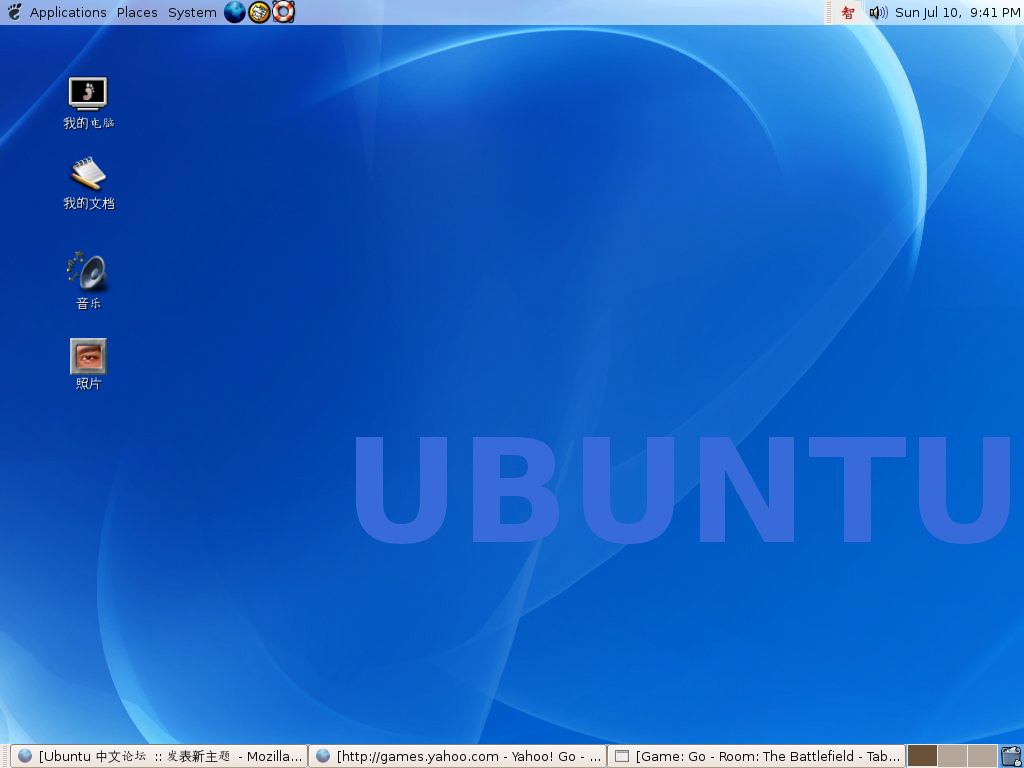Switch to the third workspace

[x=982, y=756]
